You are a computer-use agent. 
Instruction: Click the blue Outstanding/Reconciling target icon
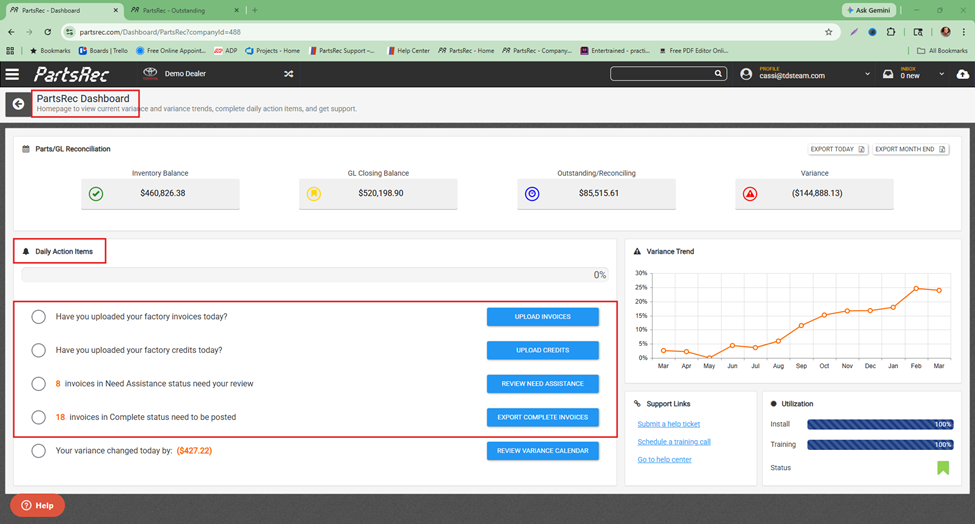[x=532, y=194]
